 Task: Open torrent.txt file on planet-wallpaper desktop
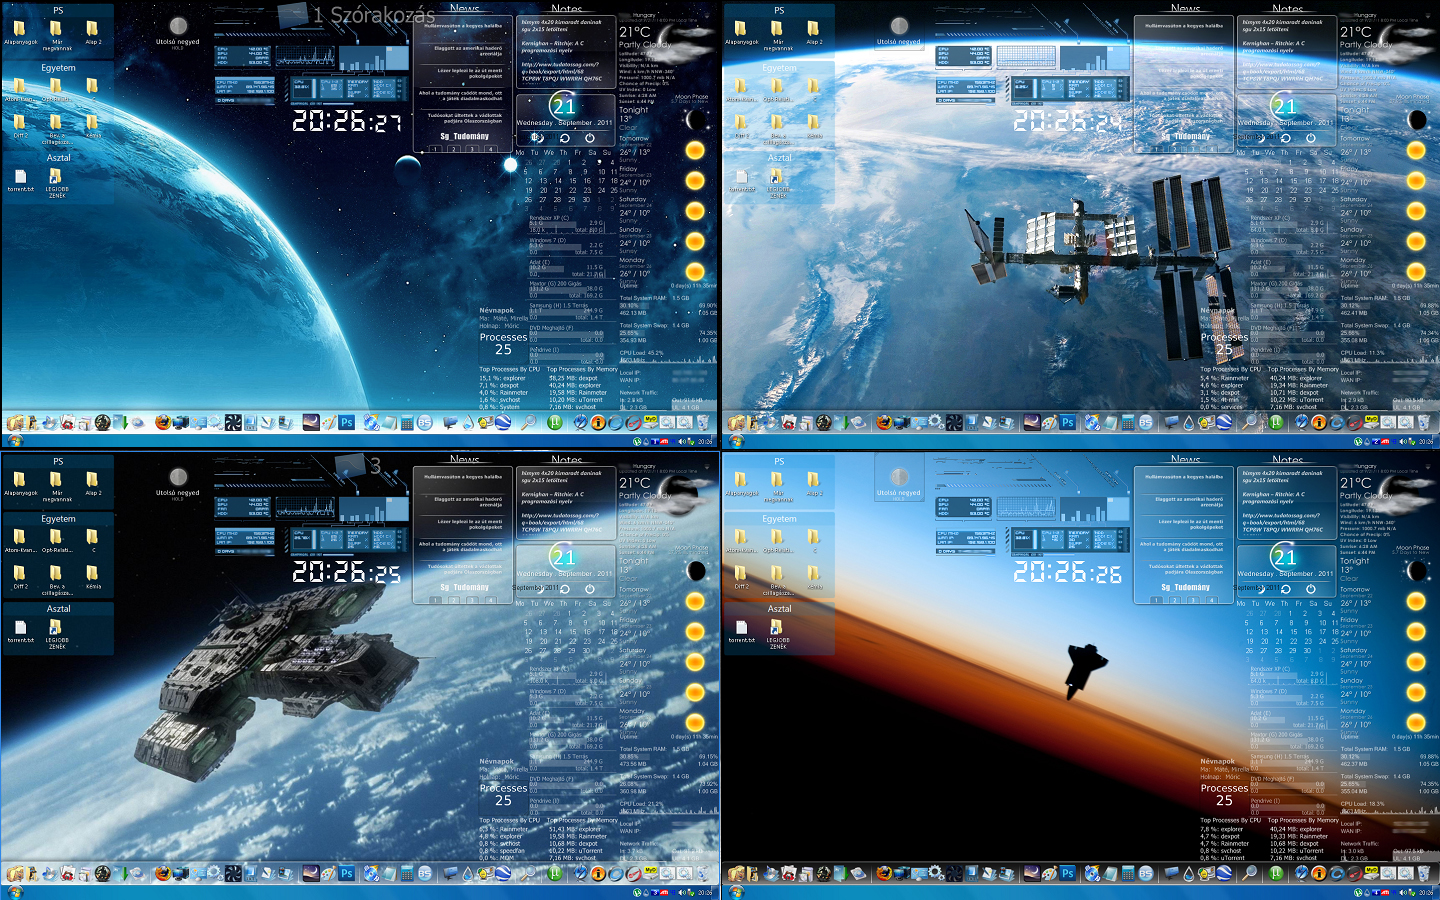click(x=20, y=180)
